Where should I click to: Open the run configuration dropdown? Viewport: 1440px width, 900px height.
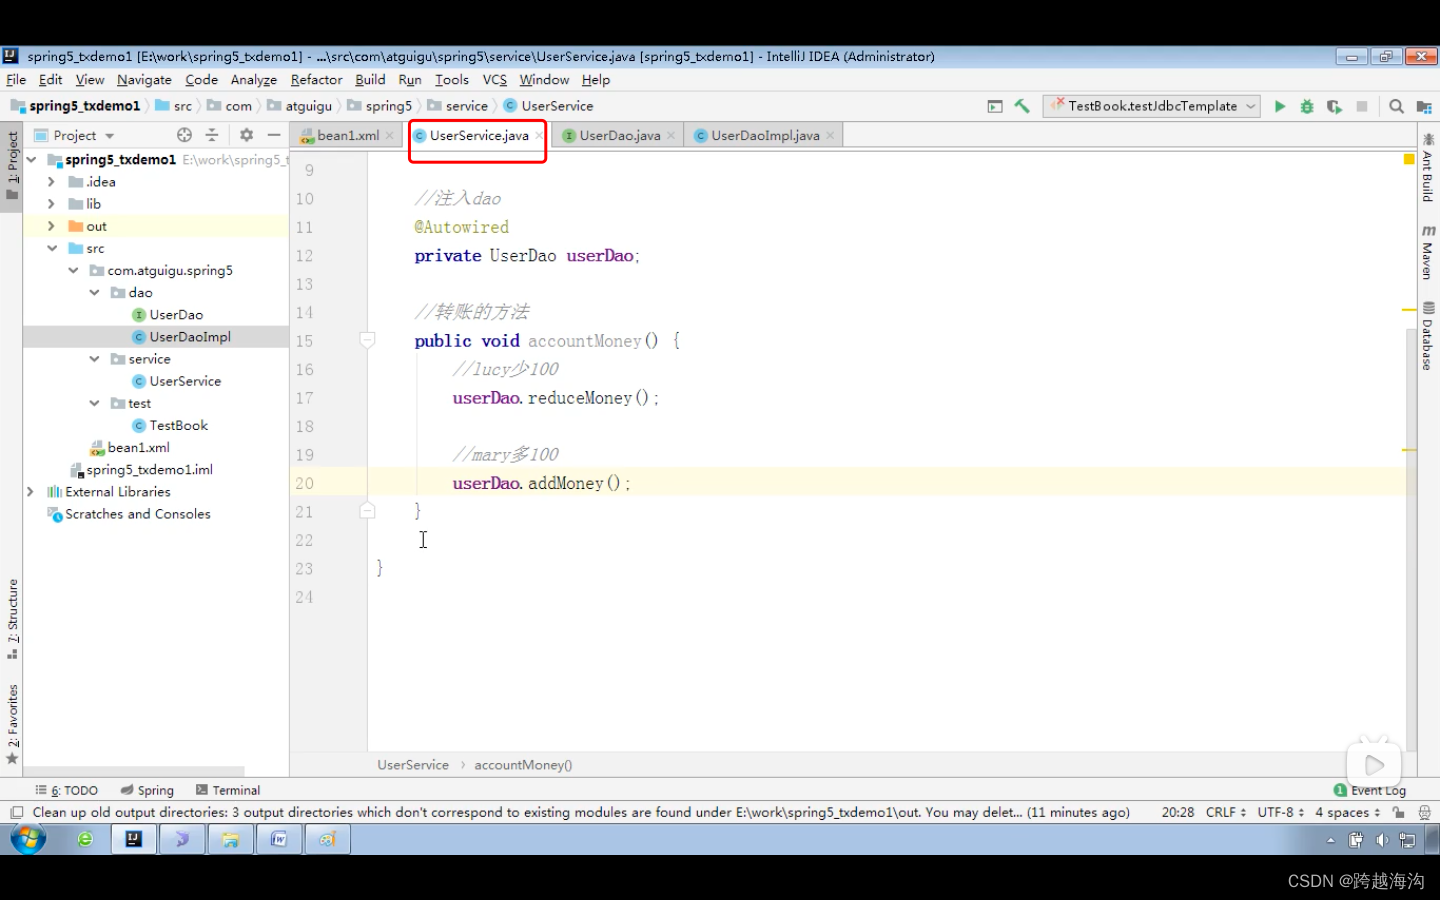(1153, 106)
